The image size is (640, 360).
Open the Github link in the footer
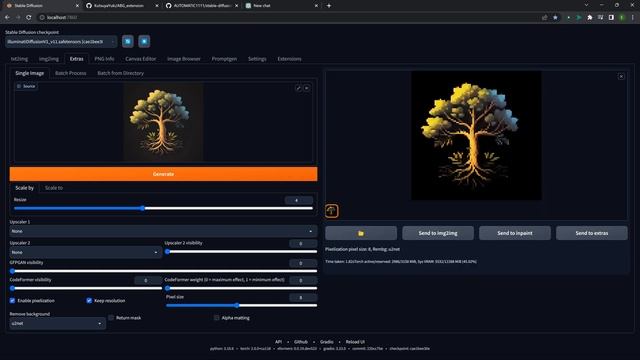coord(301,342)
